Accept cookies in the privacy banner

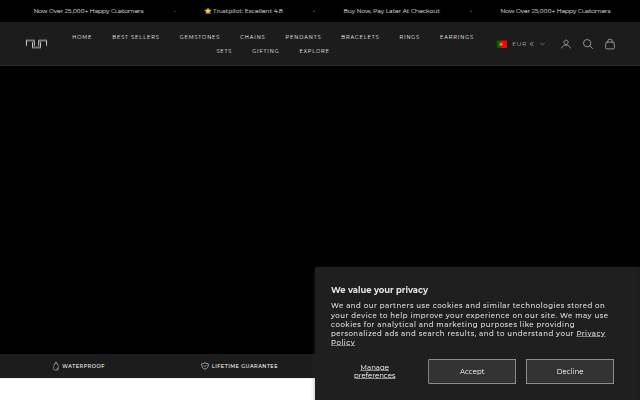472,371
